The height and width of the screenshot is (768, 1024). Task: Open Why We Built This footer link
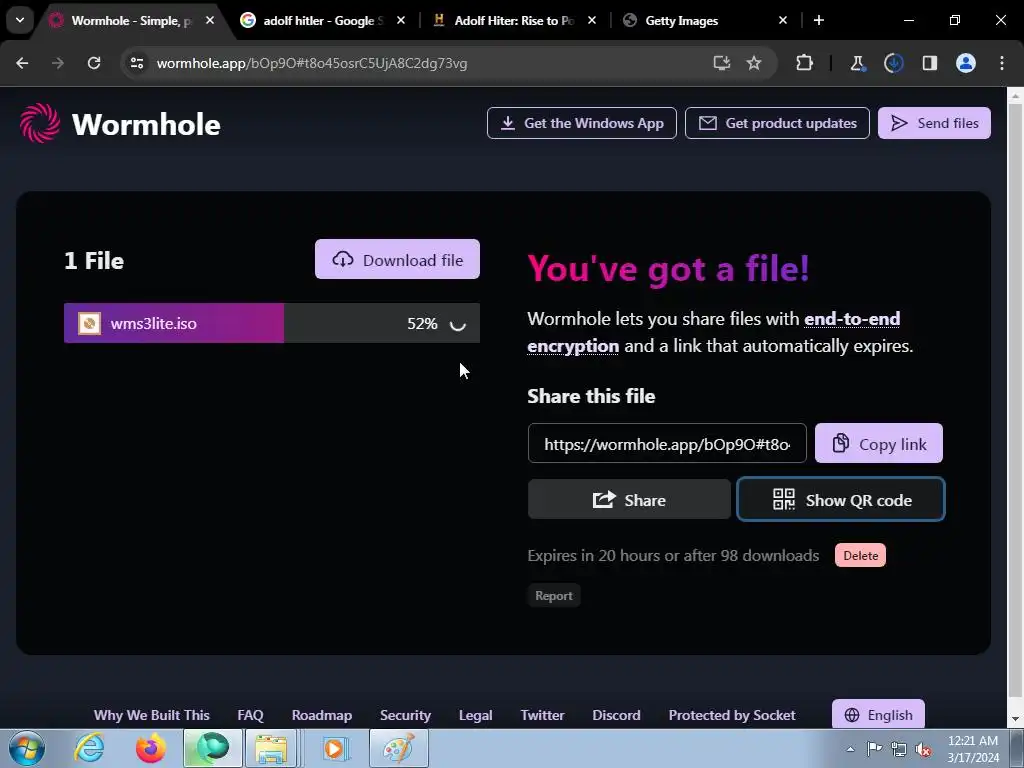click(x=152, y=715)
